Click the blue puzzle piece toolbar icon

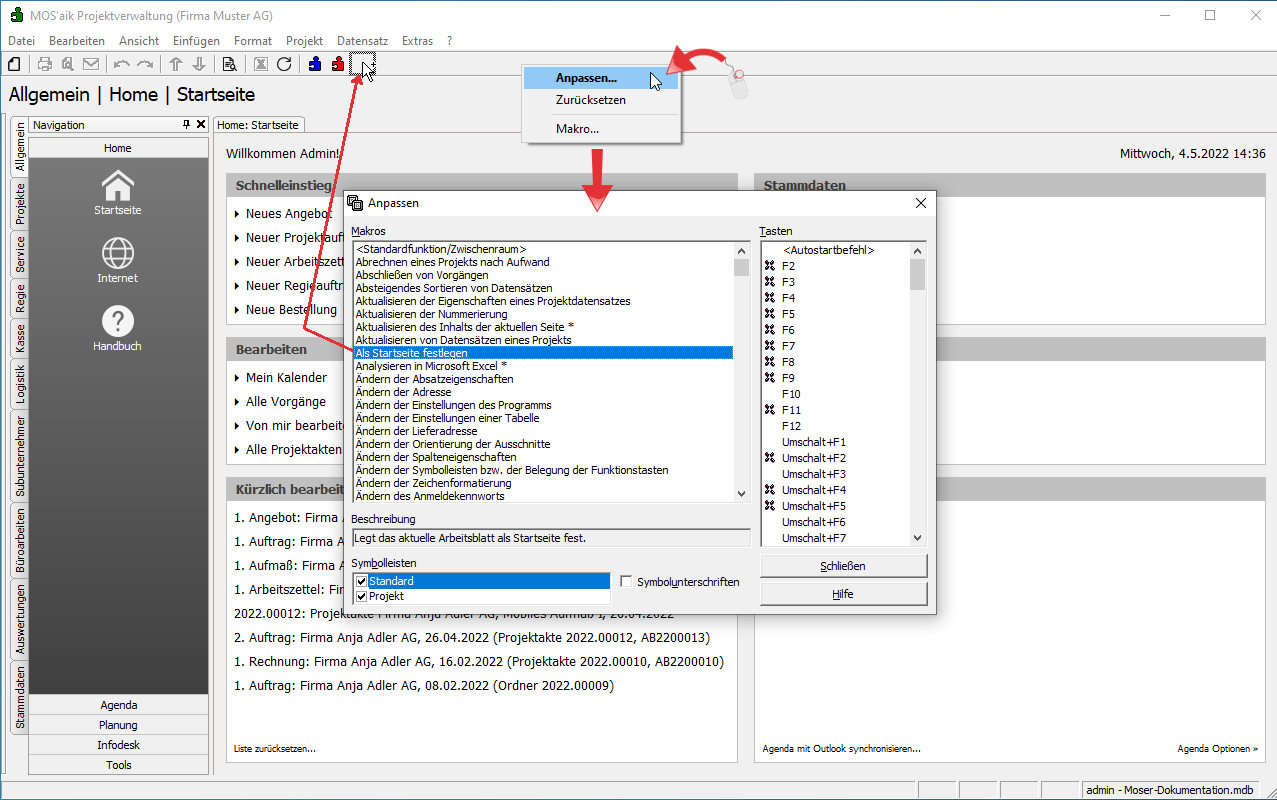315,64
